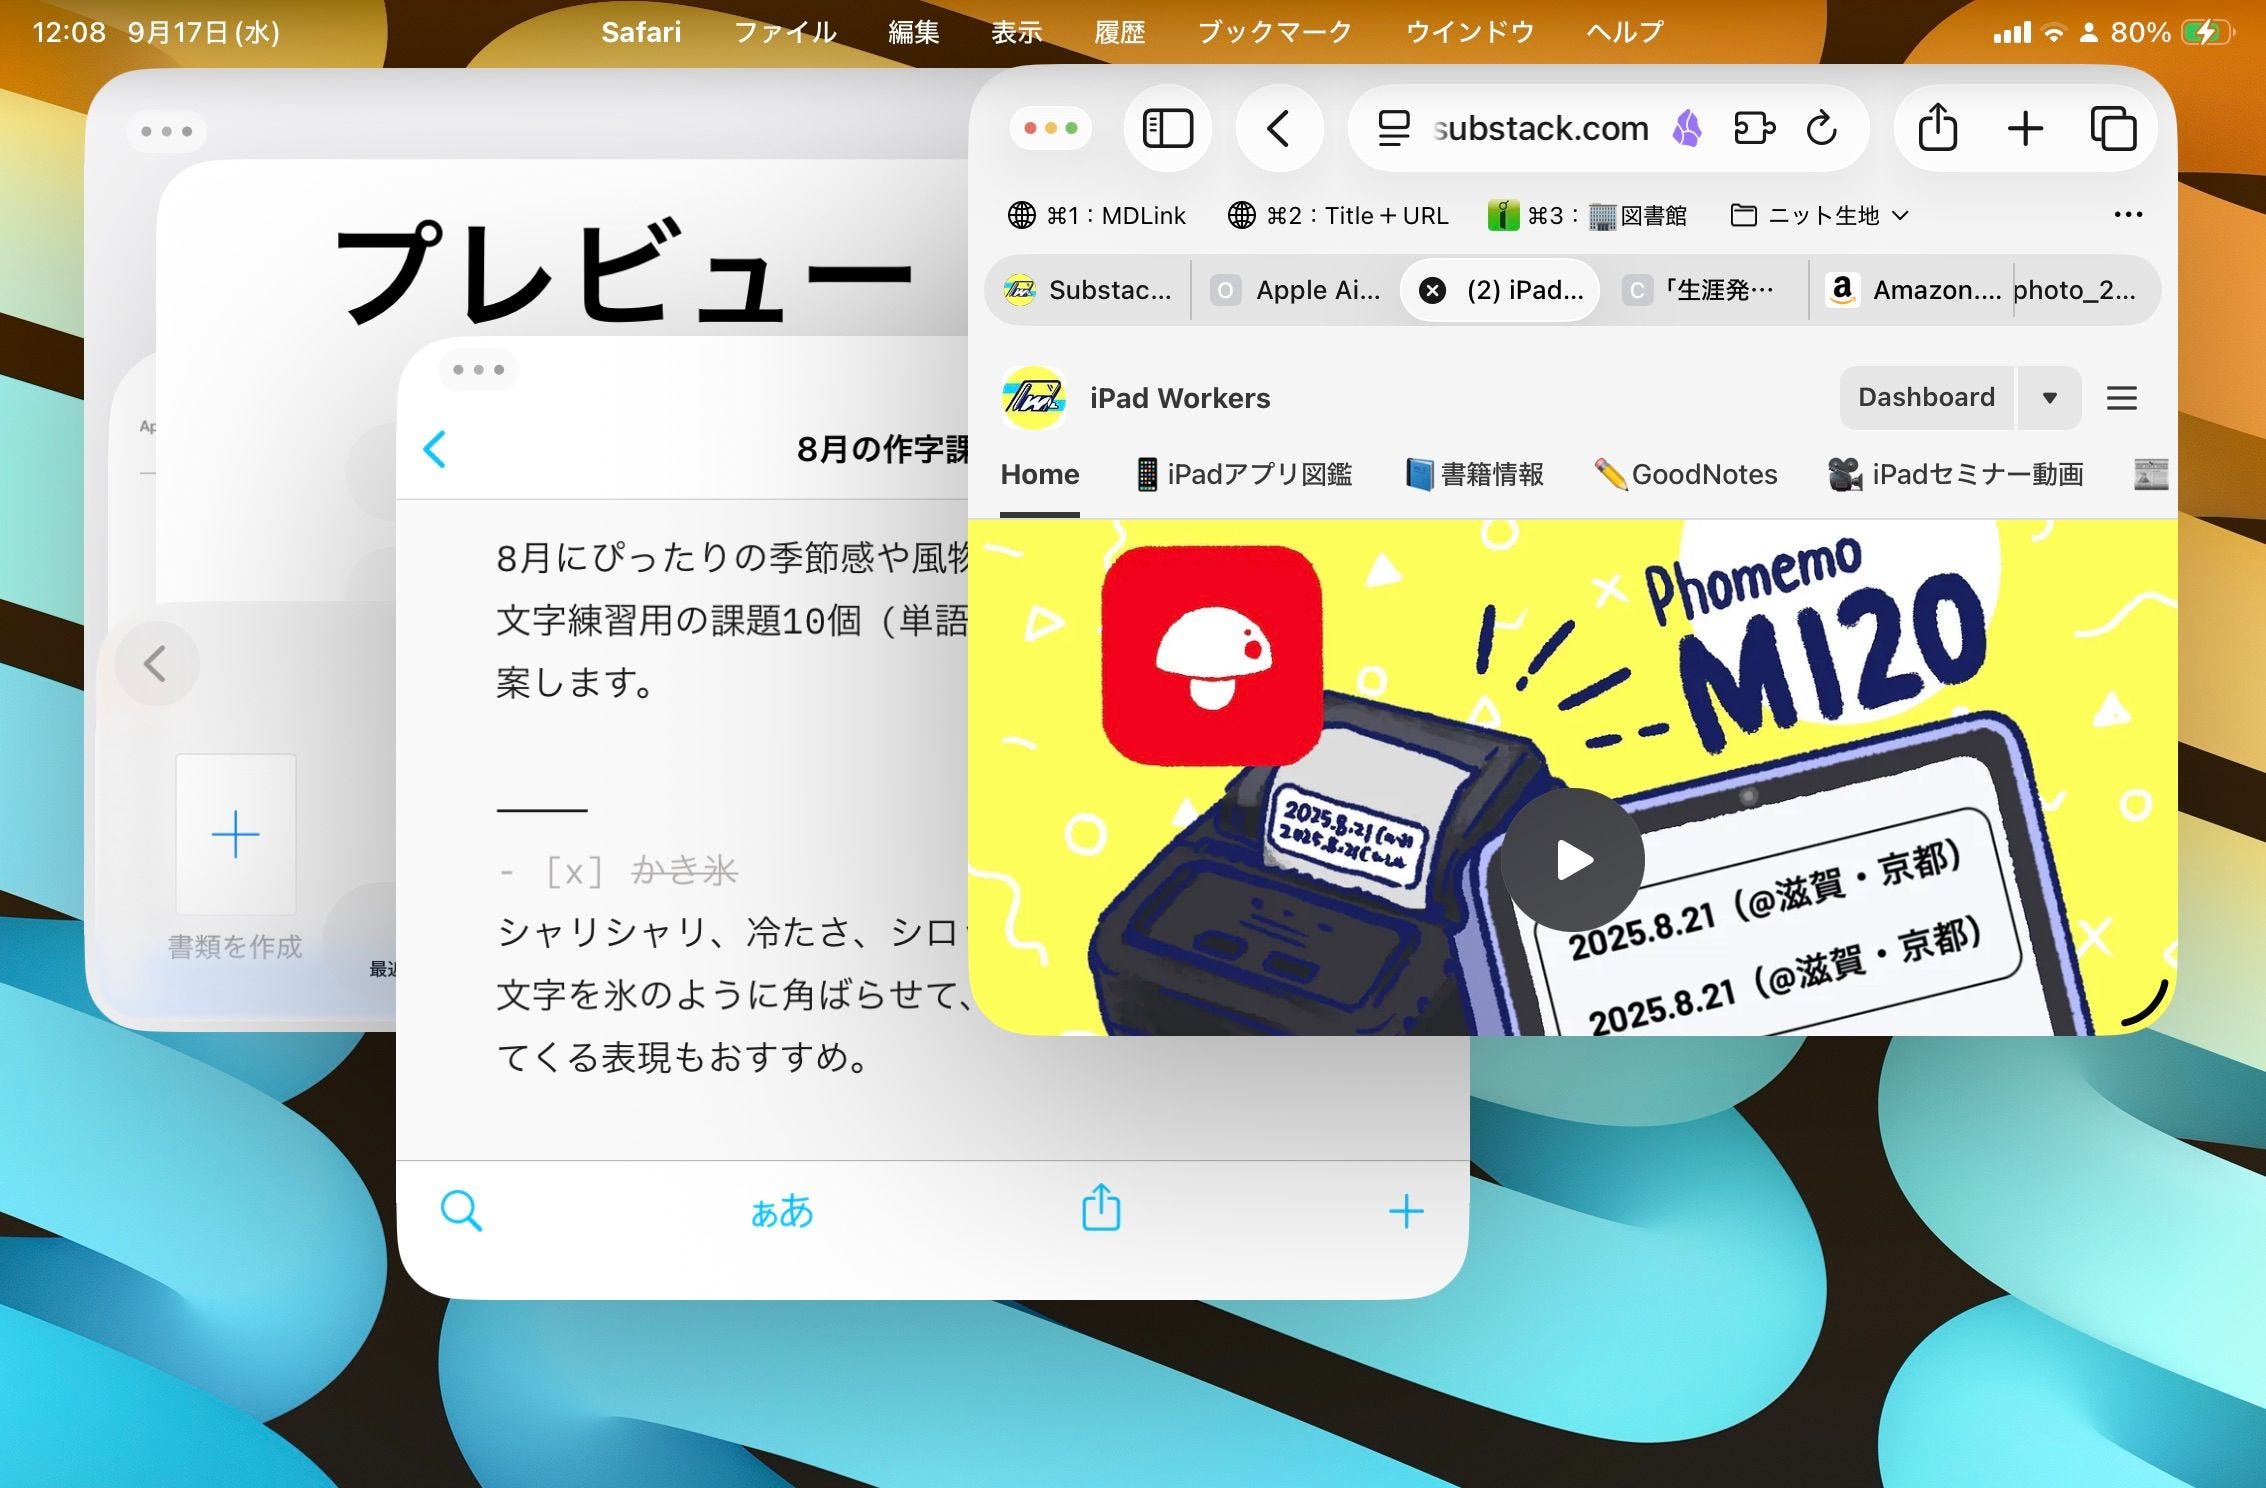Click 書類を作成 new document button
The height and width of the screenshot is (1488, 2266).
pyautogui.click(x=236, y=836)
